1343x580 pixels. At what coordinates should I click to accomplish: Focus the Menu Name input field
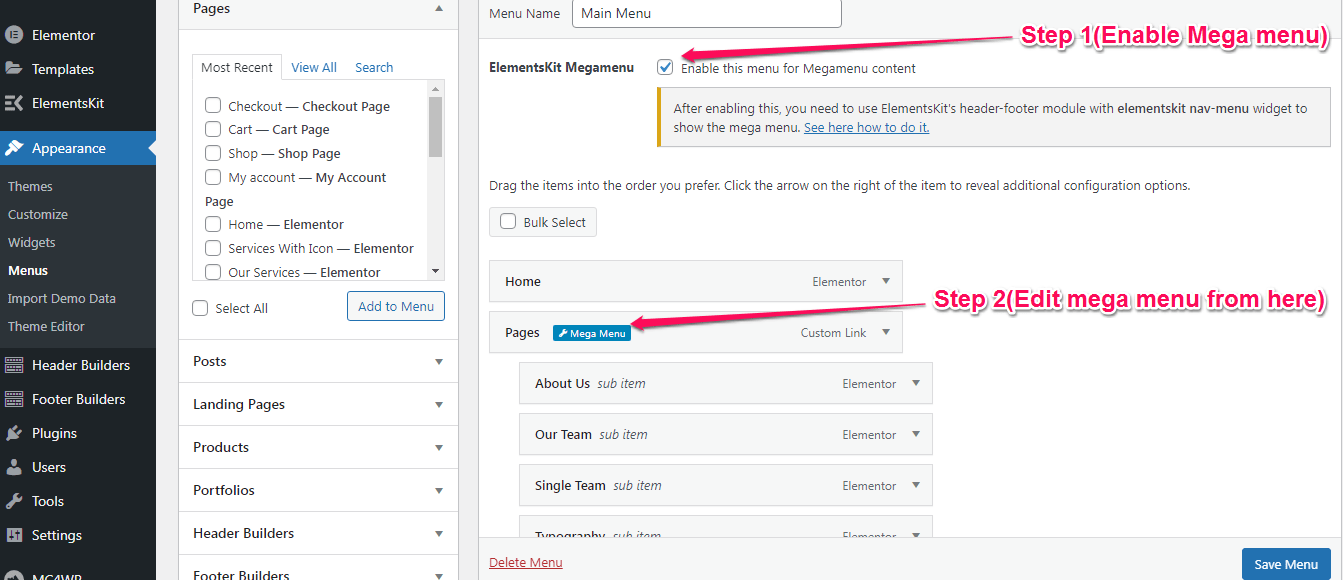click(707, 13)
